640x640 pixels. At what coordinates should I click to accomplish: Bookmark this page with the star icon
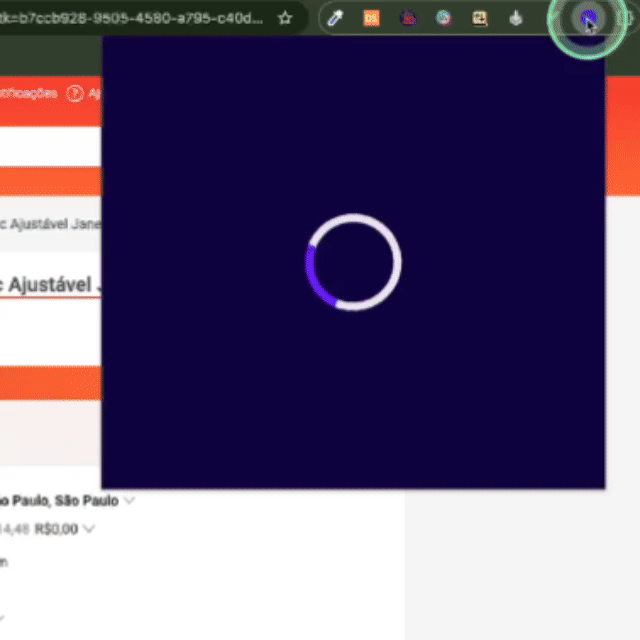click(285, 18)
